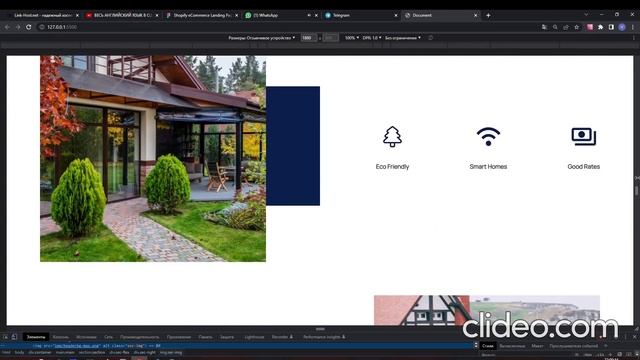Screen dimensions: 640x360
Task: Click the Smart Homes wifi icon
Action: coord(488,136)
